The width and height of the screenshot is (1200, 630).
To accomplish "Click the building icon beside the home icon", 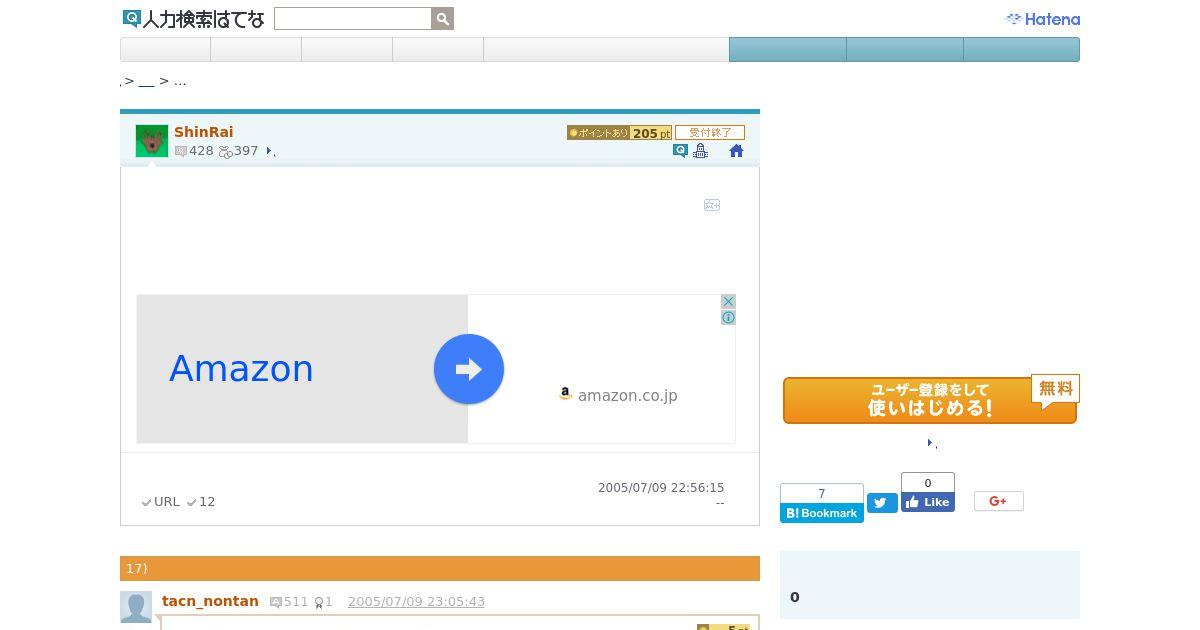I will (x=700, y=151).
